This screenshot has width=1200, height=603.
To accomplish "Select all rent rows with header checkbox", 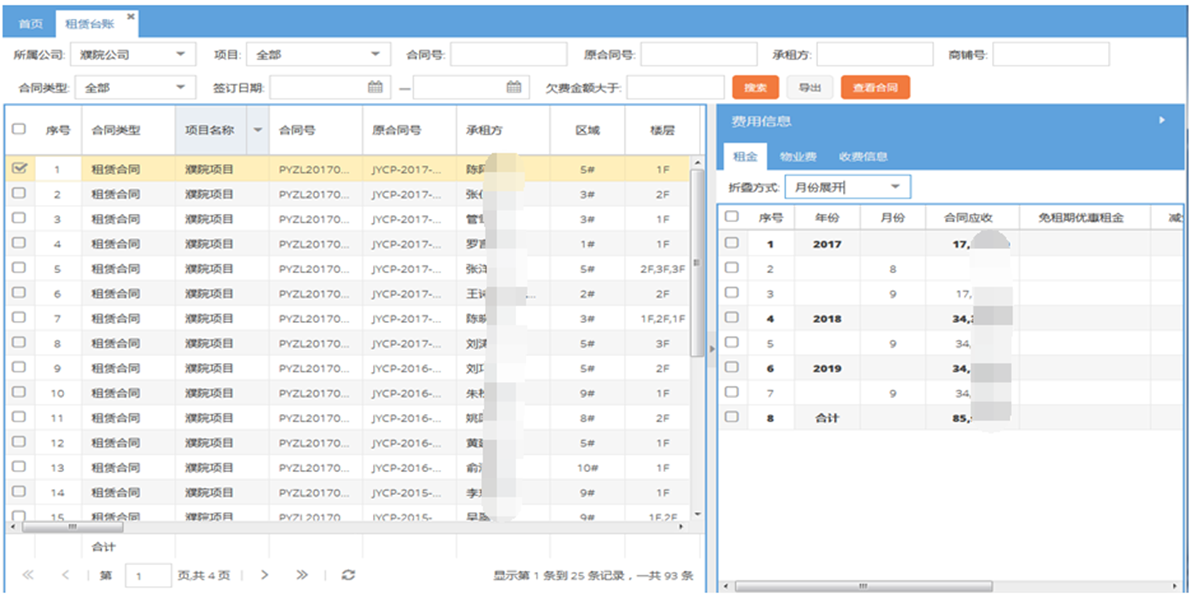I will pos(732,216).
